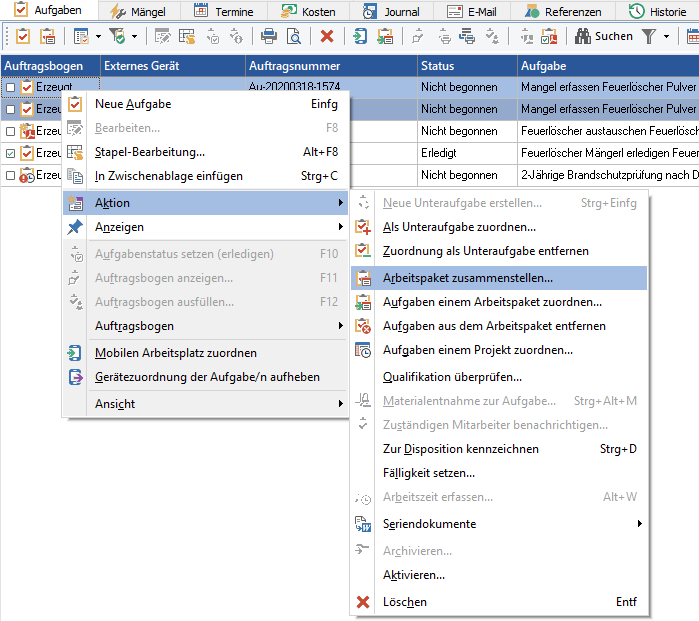Click the Aufgabe column header
This screenshot has height=621, width=699.
pos(608,66)
